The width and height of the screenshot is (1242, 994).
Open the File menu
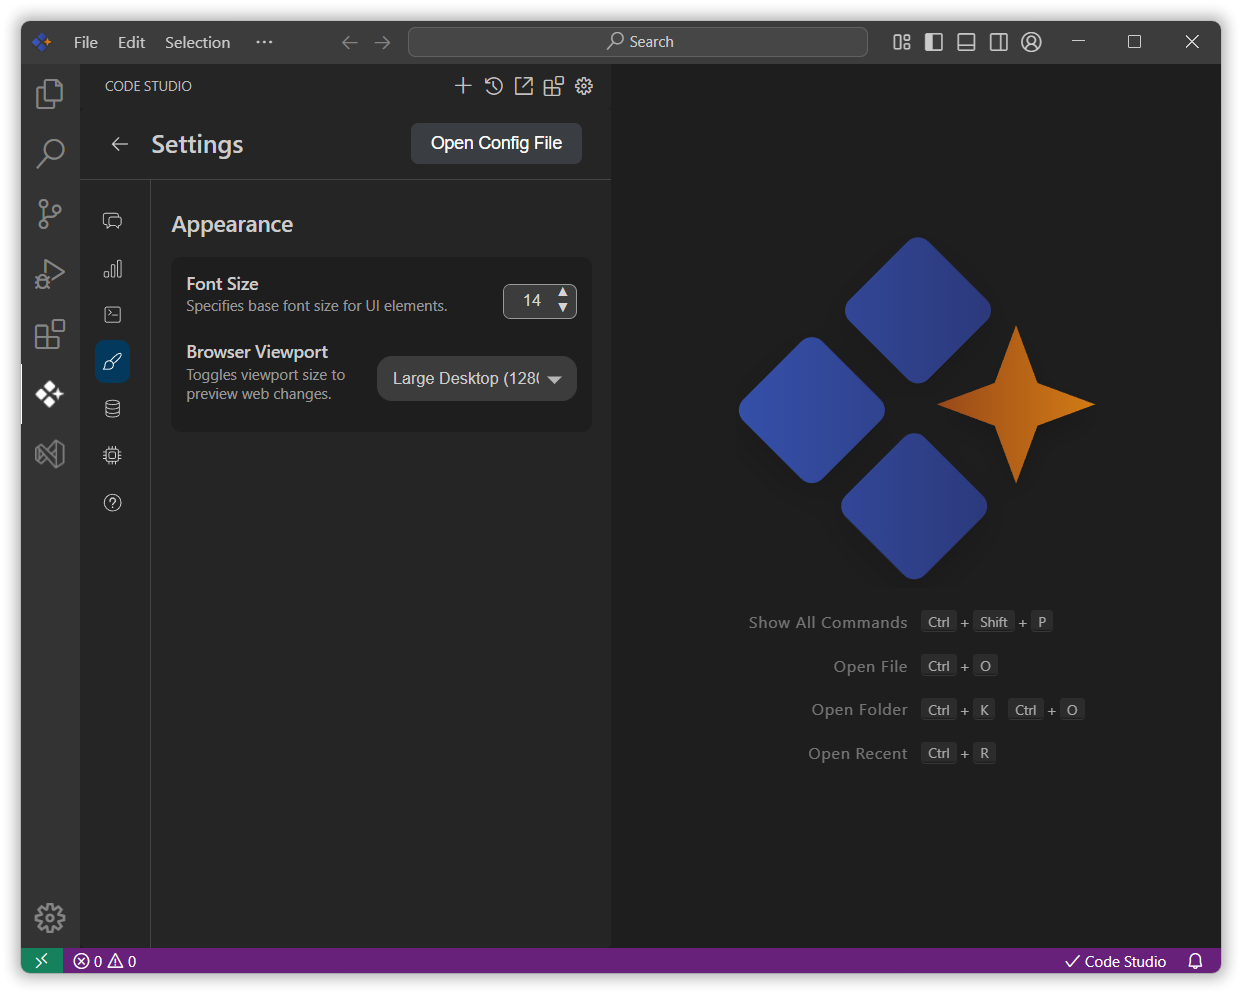[x=86, y=42]
